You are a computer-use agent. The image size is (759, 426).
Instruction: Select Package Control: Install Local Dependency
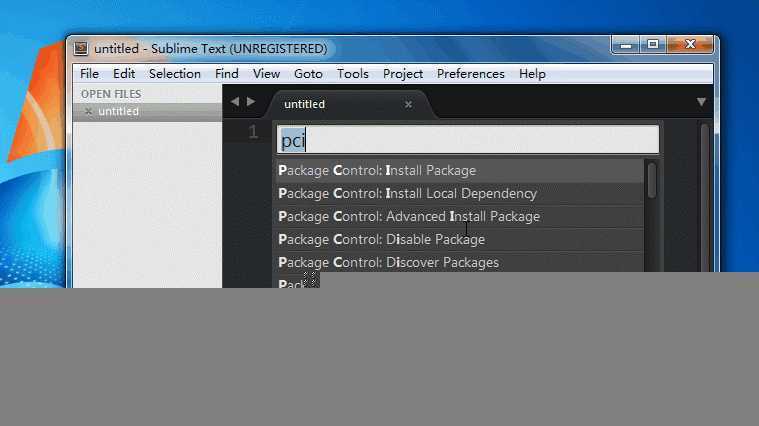pos(459,194)
